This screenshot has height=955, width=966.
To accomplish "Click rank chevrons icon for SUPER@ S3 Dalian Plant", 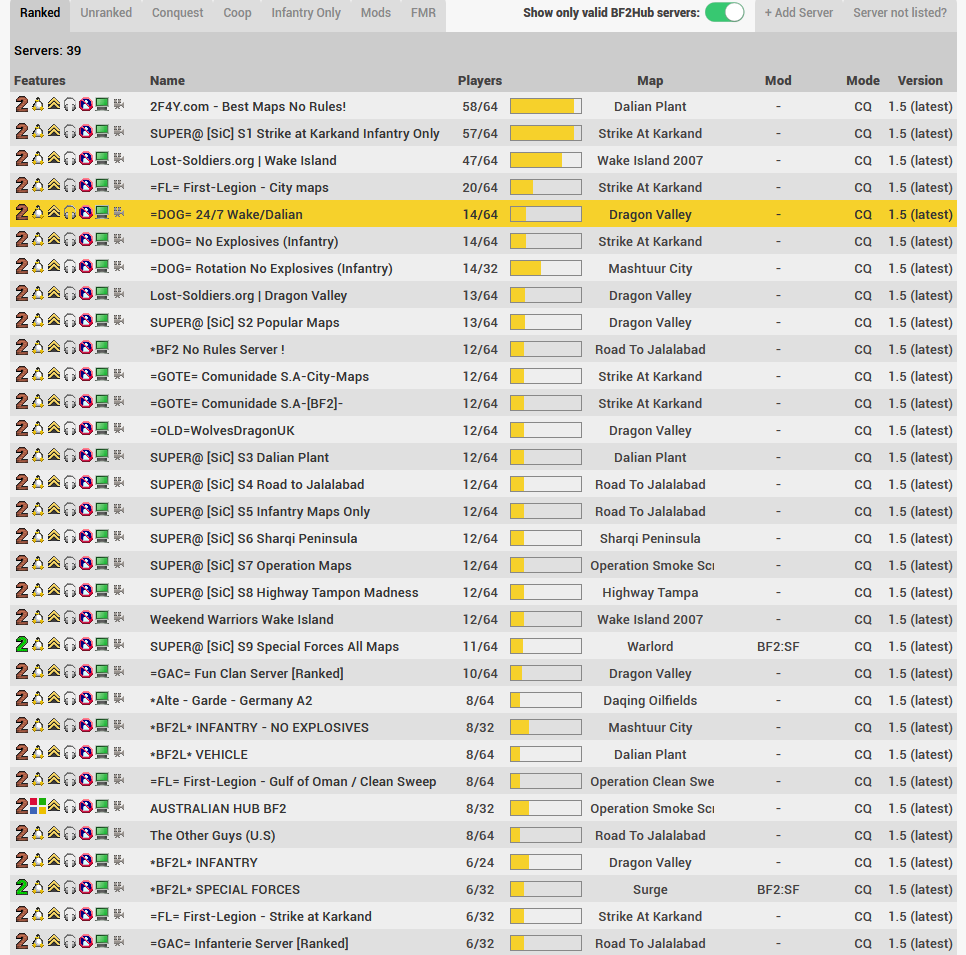I will pyautogui.click(x=54, y=456).
